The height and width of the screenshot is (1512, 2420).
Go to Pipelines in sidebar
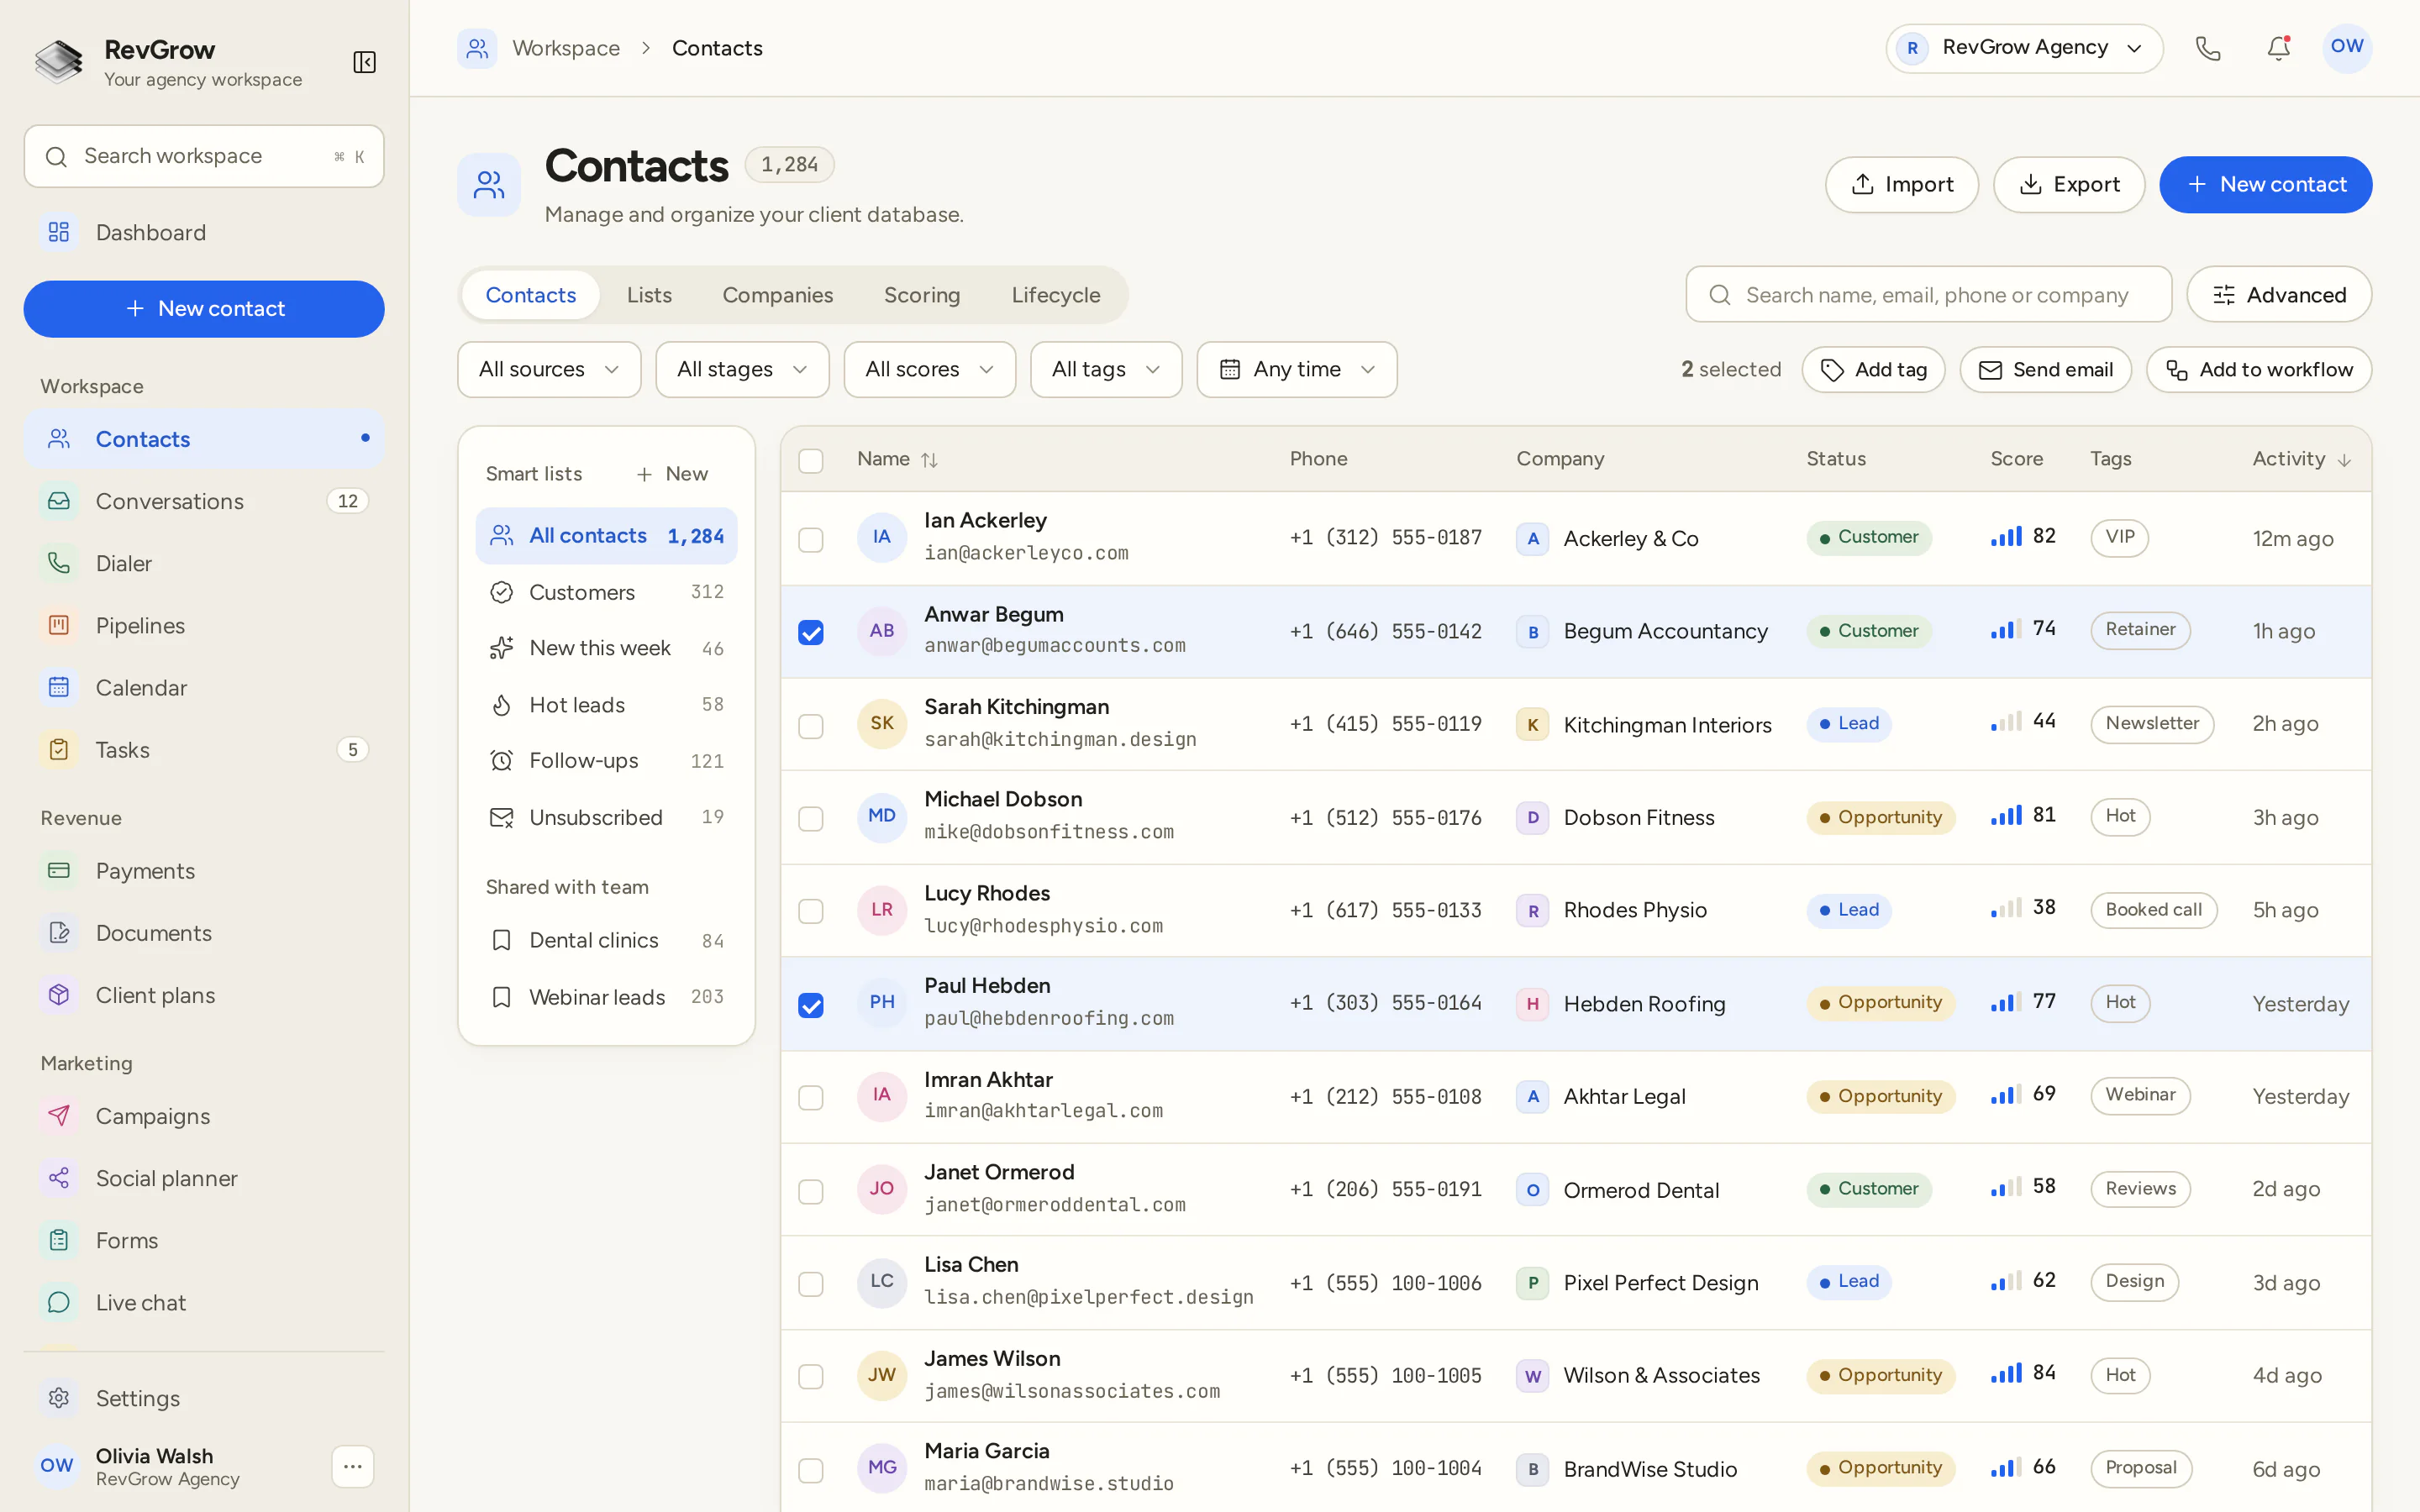point(204,625)
